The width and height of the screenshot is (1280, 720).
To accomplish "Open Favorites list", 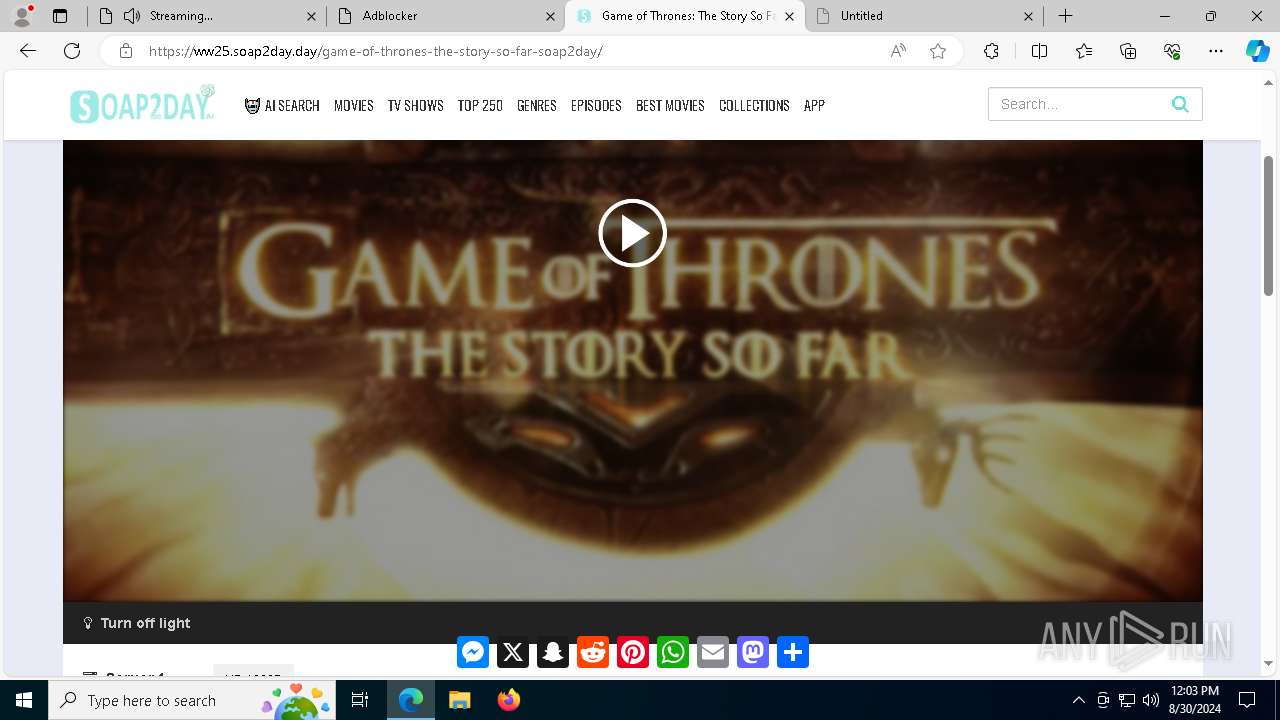I will (x=1084, y=51).
